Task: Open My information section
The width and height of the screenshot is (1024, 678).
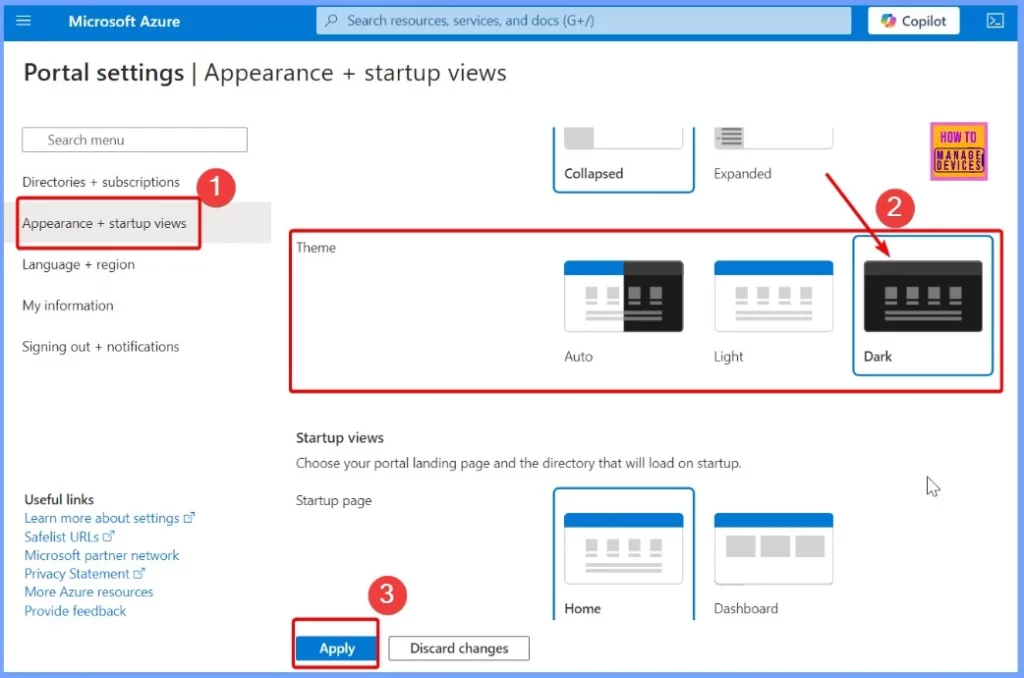Action: [68, 306]
